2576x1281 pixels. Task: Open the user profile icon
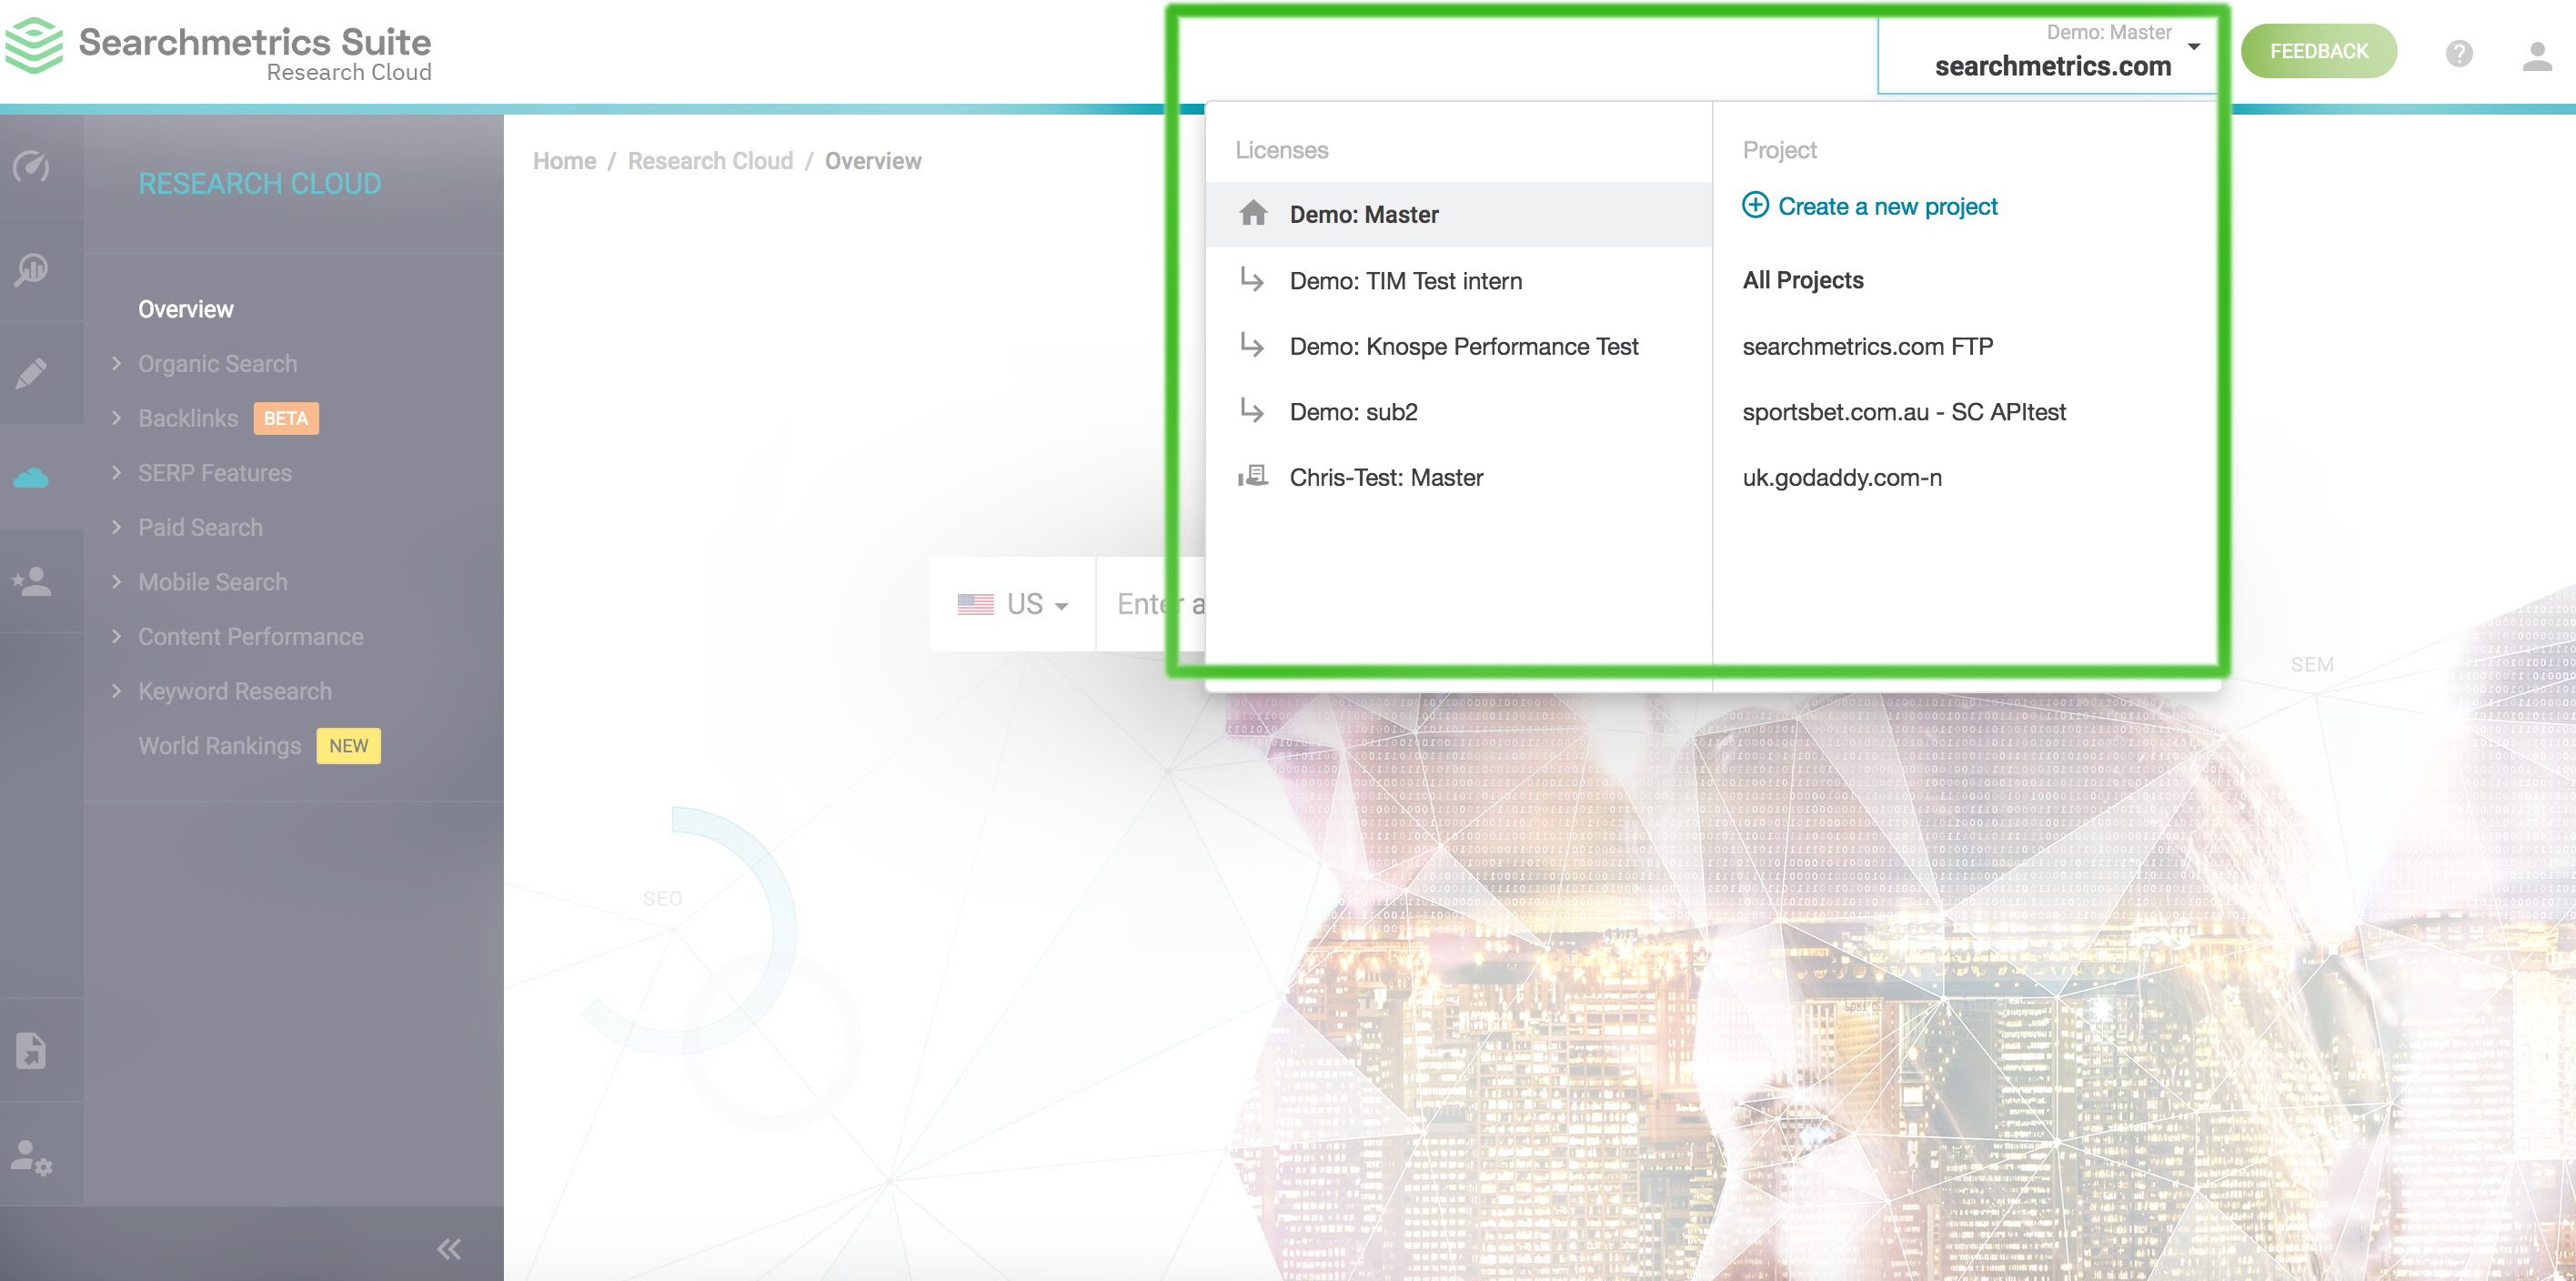tap(2537, 56)
